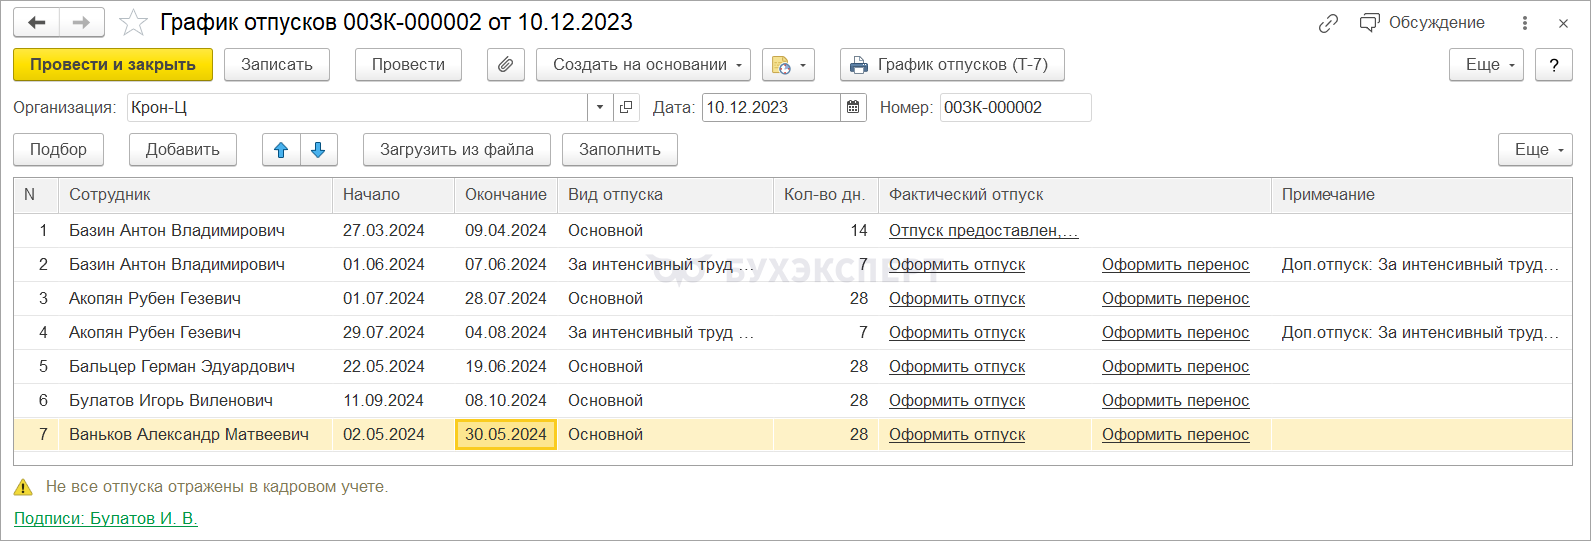Move selected row up
The image size is (1591, 541).
(281, 150)
